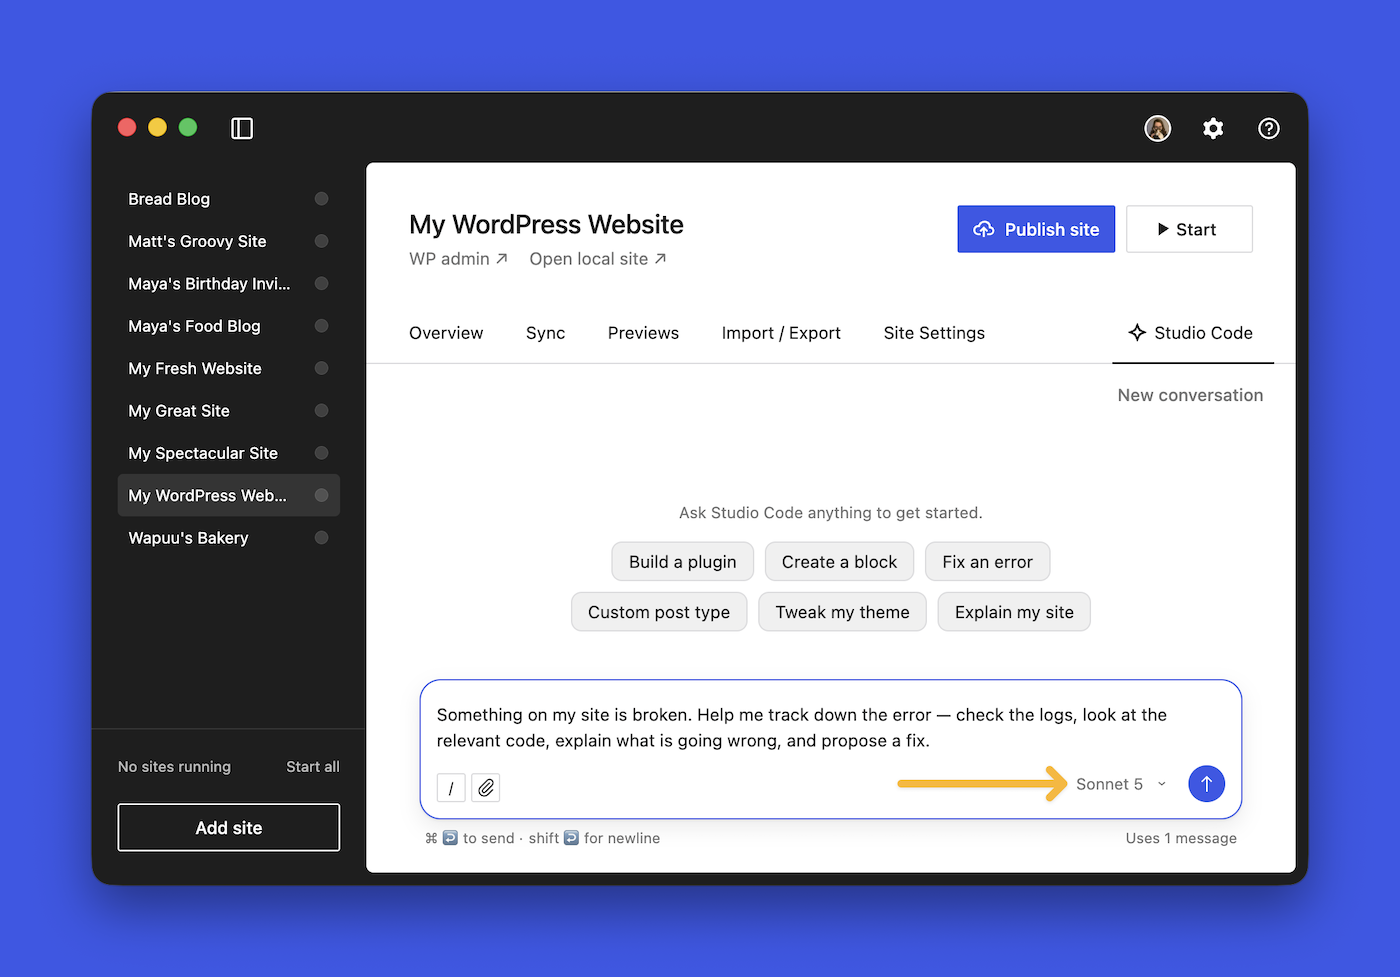Click Start all sites link
Screen dimensions: 1400x977
click(313, 767)
